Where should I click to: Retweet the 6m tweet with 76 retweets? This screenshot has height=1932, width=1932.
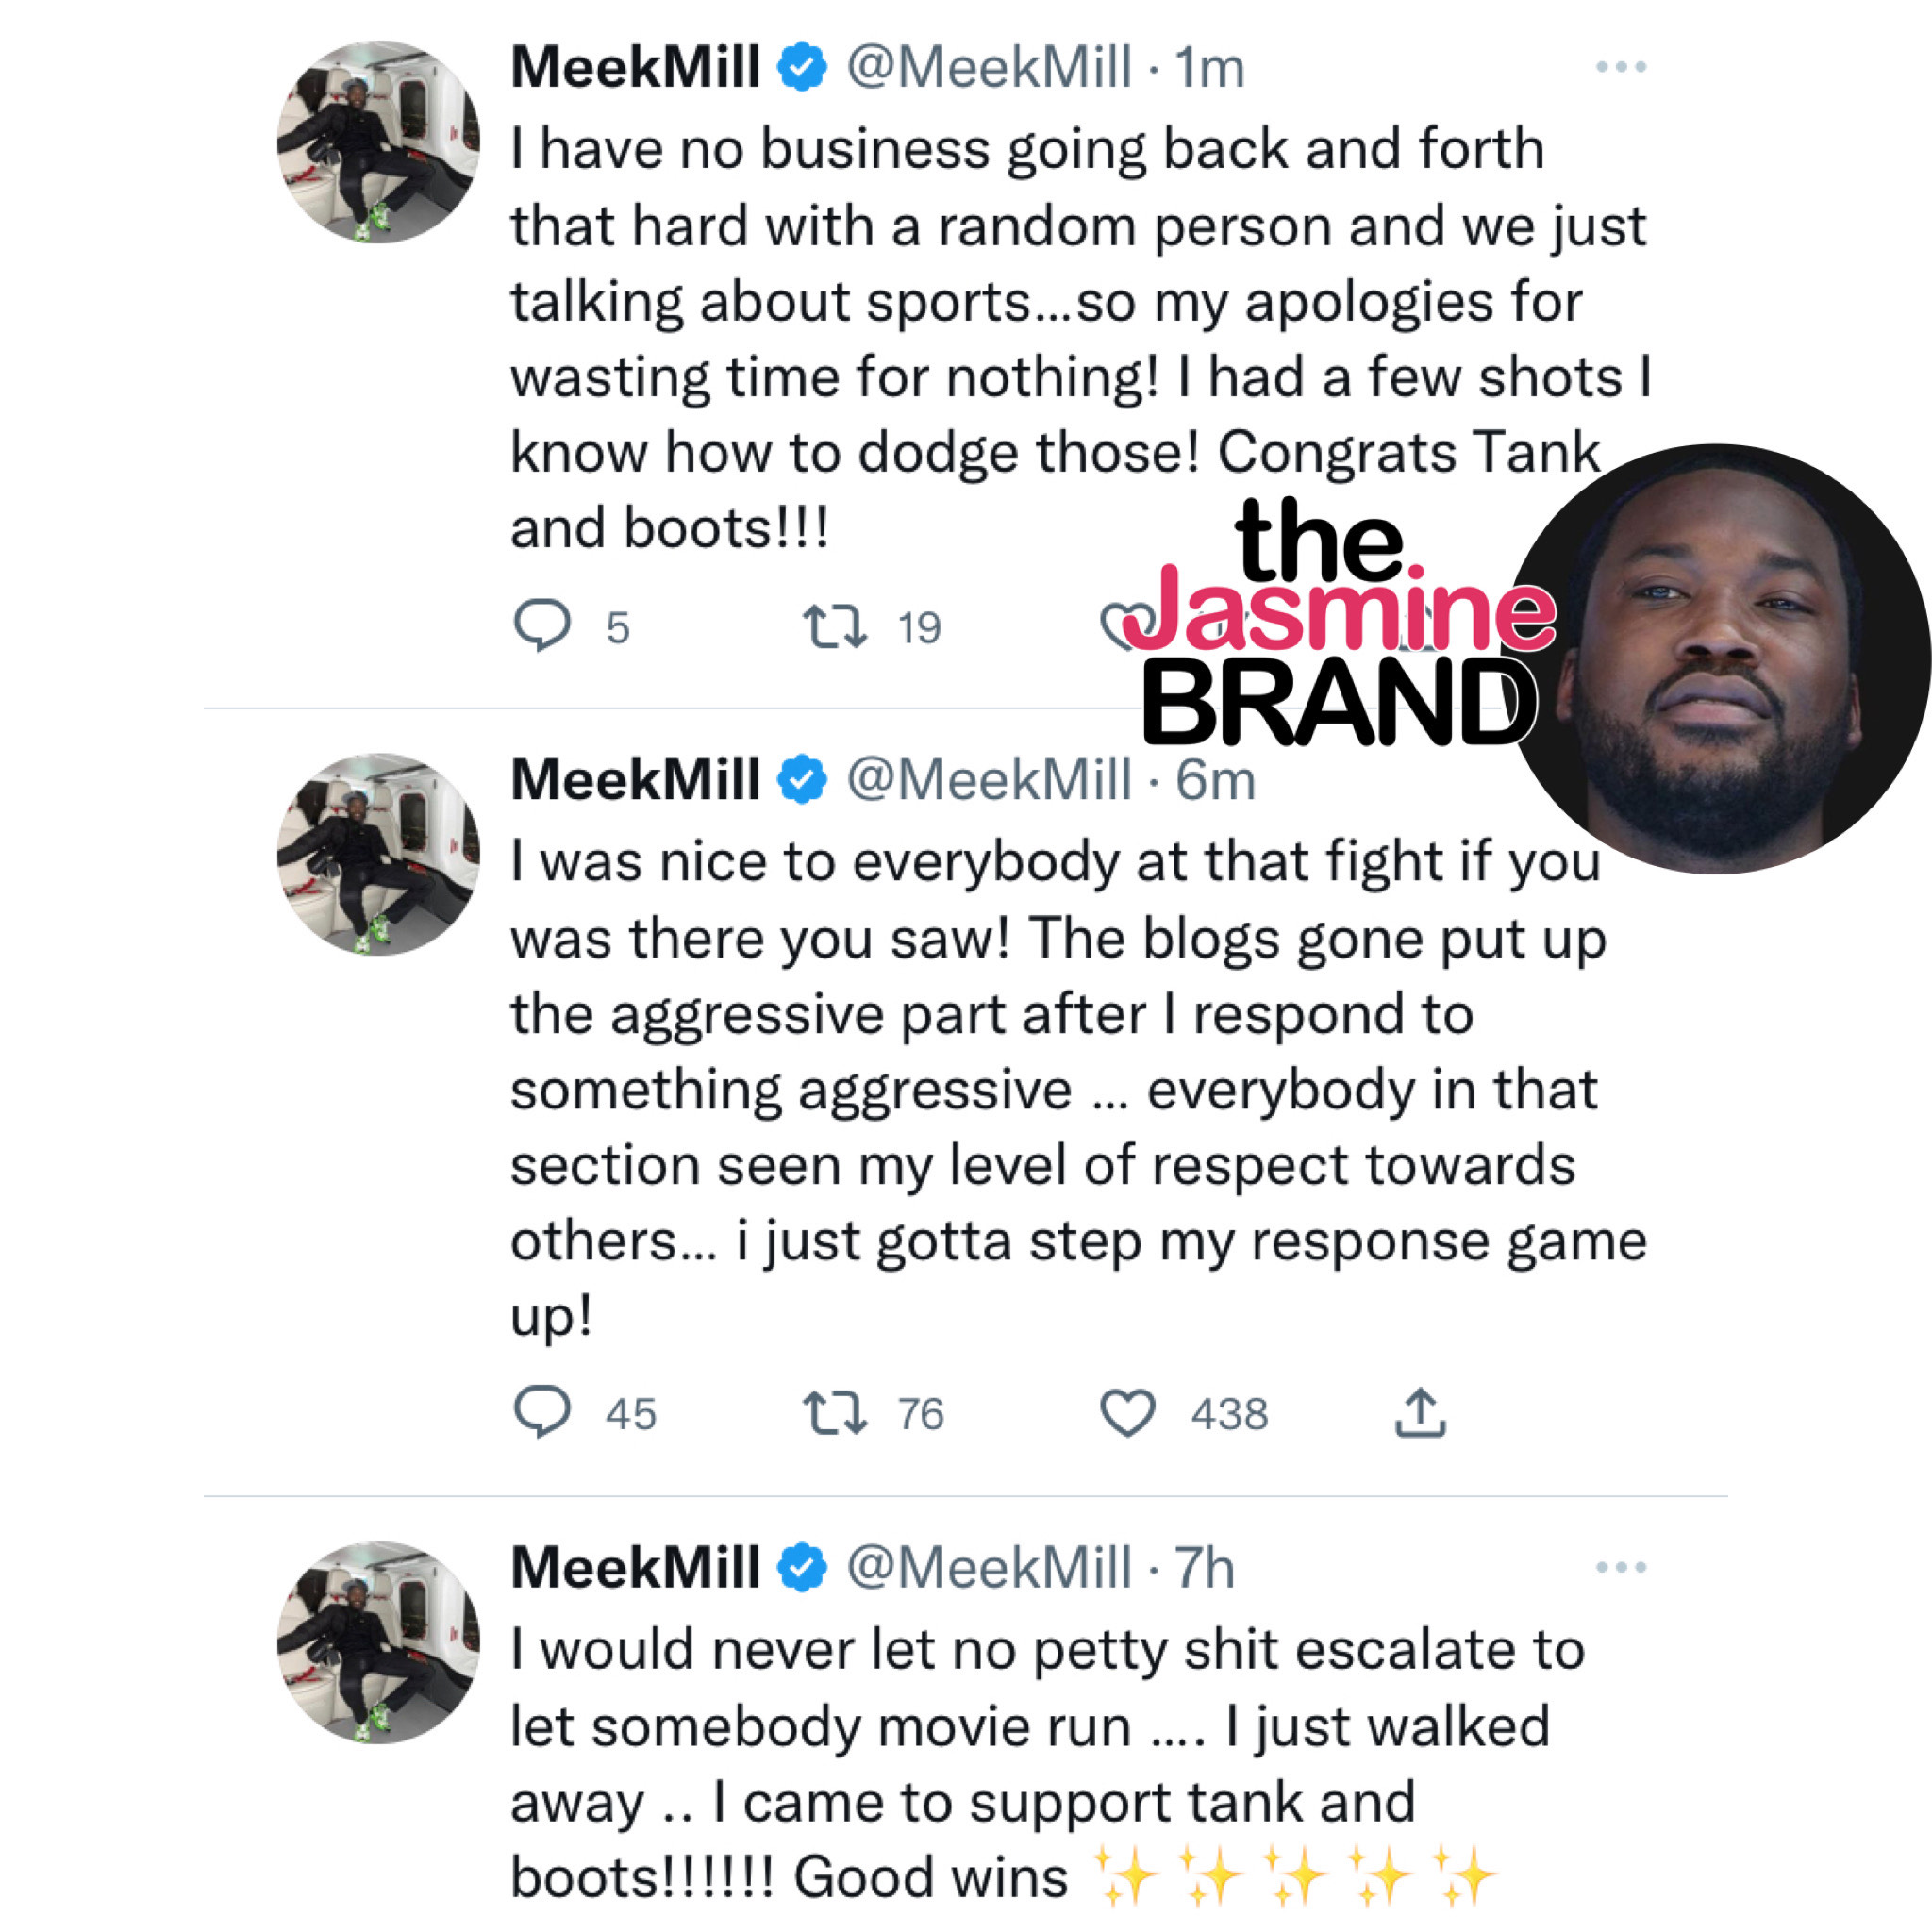point(834,1413)
